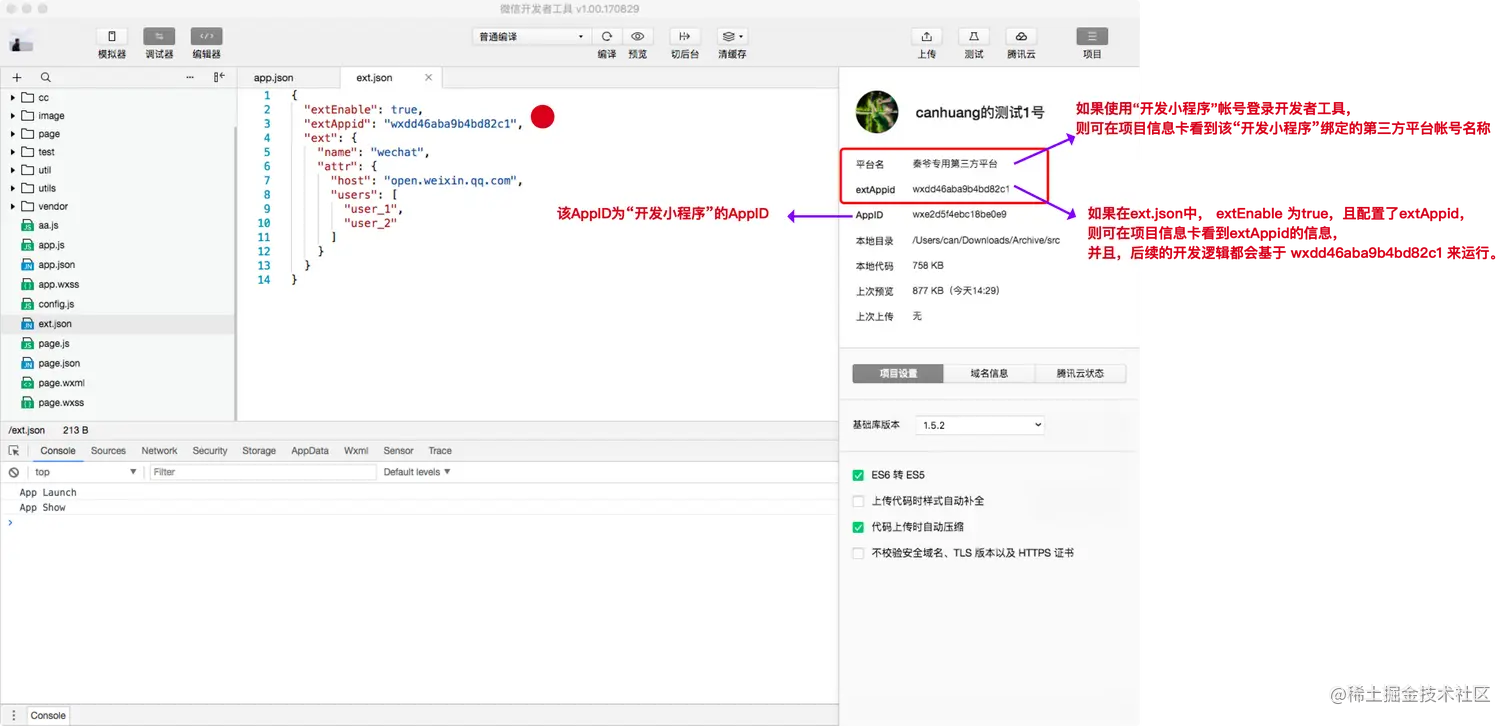Click the user avatar in toolbar

point(22,41)
